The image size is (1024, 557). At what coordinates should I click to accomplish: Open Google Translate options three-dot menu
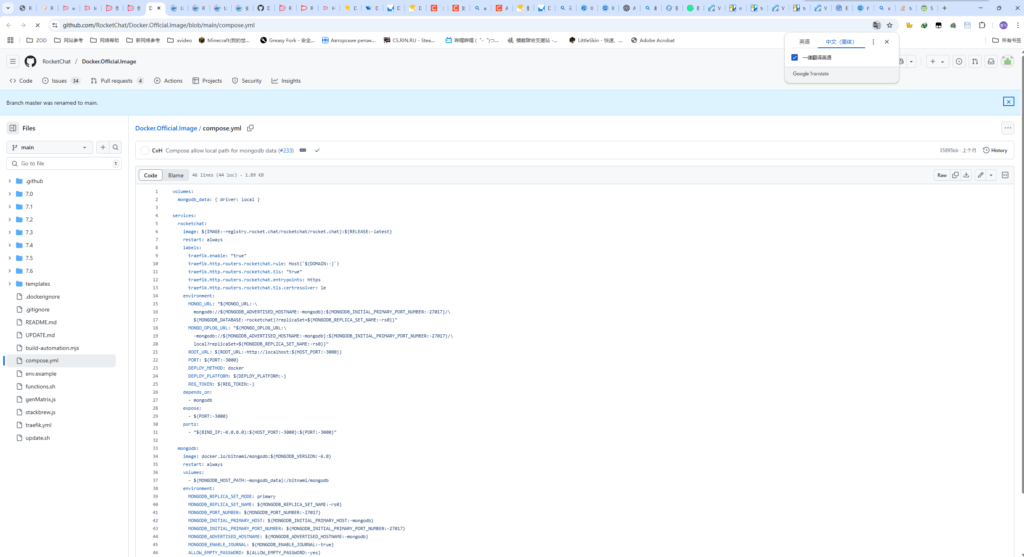(873, 42)
